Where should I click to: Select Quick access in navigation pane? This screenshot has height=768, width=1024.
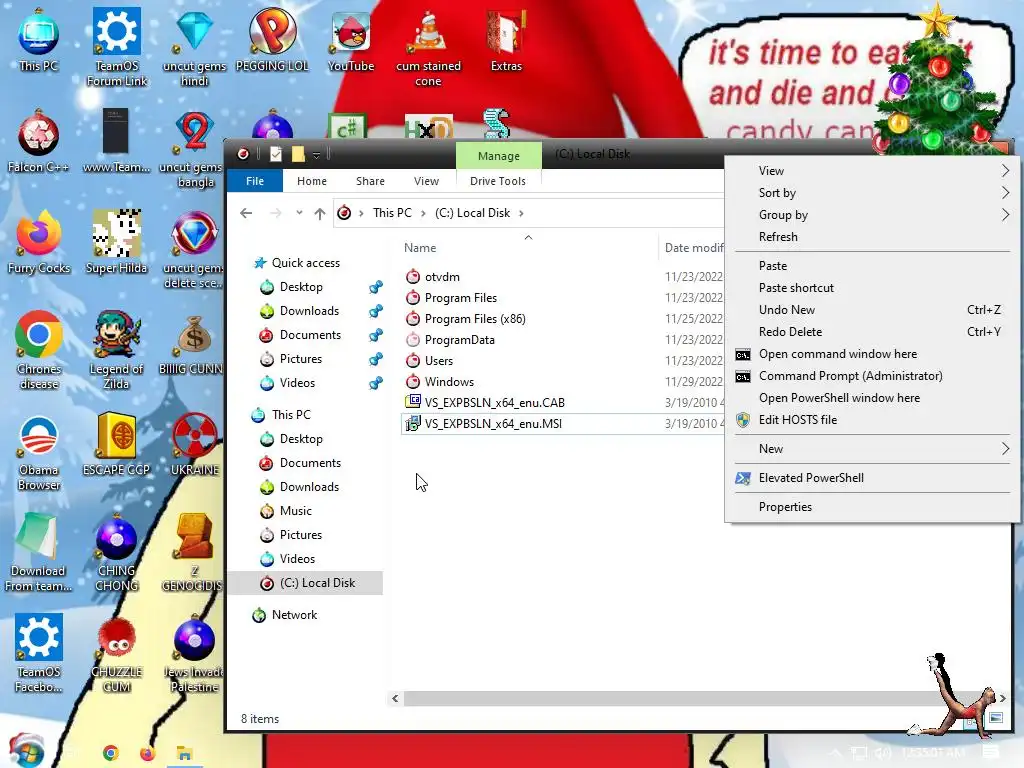coord(306,263)
